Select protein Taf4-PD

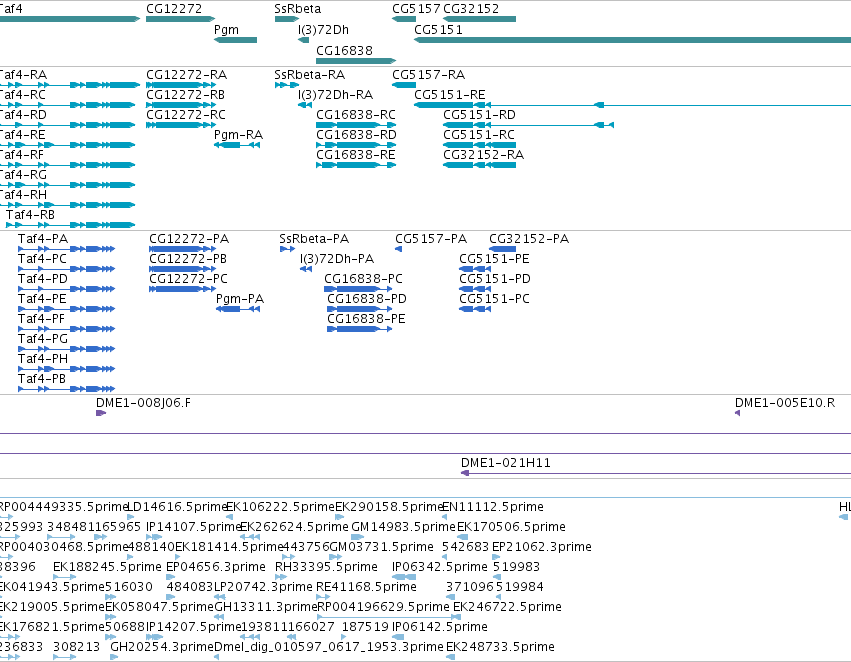(66, 289)
